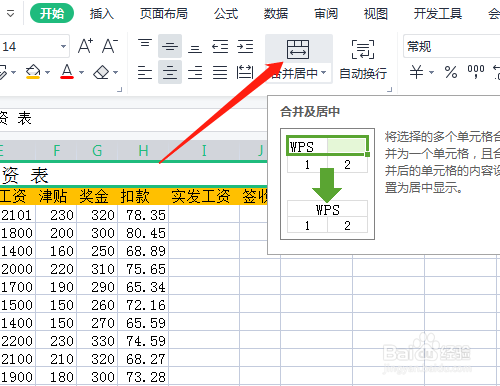500x386 pixels.
Task: Select the 扣款 header cell
Action: pyautogui.click(x=143, y=196)
